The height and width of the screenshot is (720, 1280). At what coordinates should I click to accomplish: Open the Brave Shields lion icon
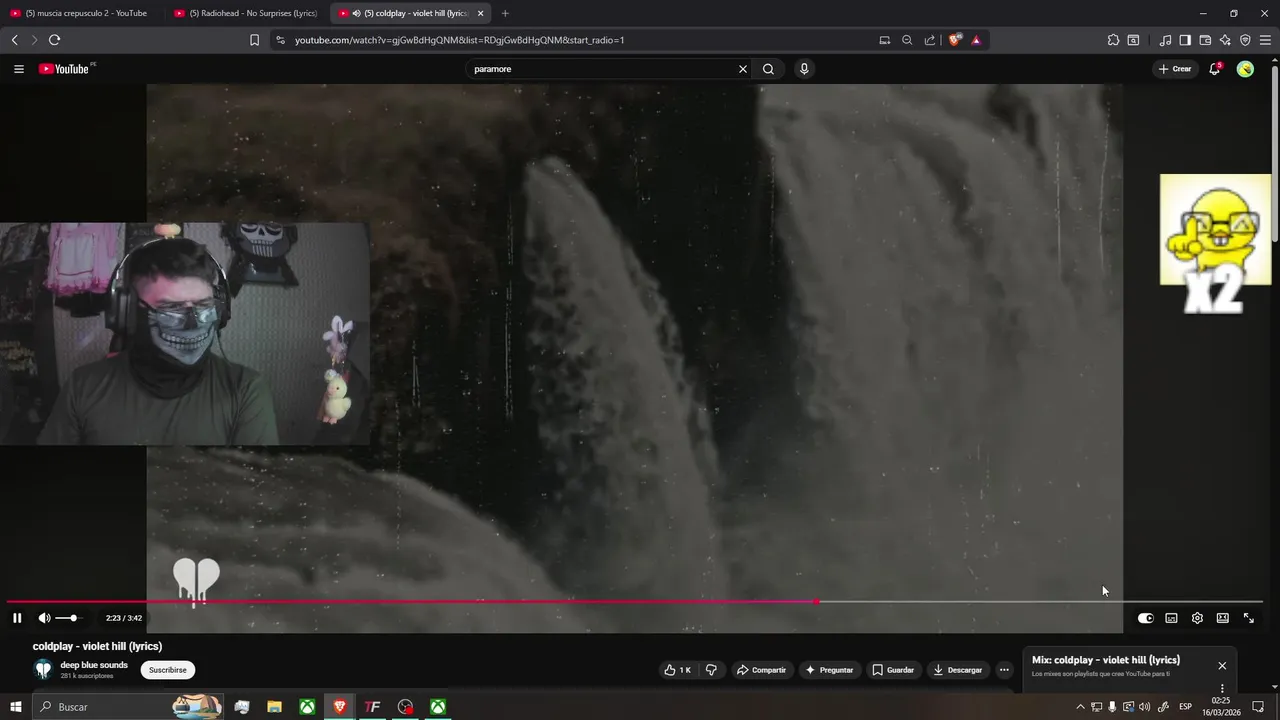pos(955,40)
